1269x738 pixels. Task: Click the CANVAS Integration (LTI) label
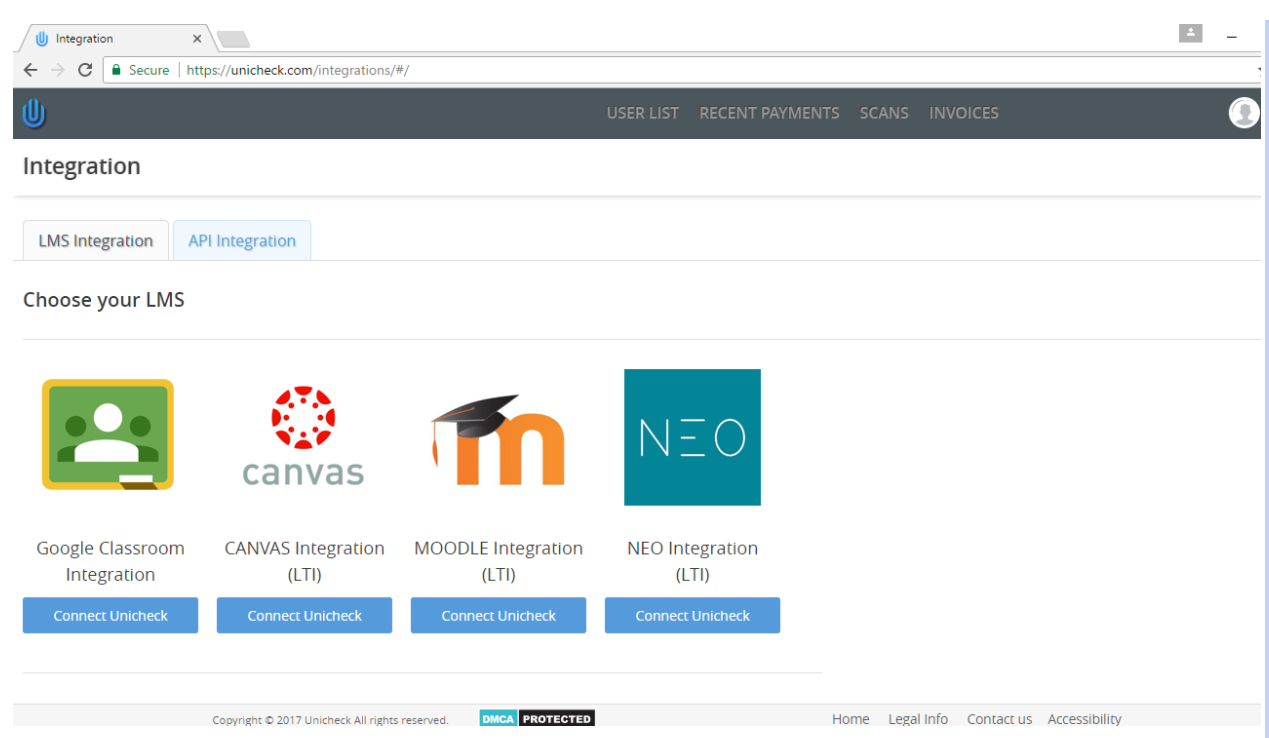[x=304, y=561]
